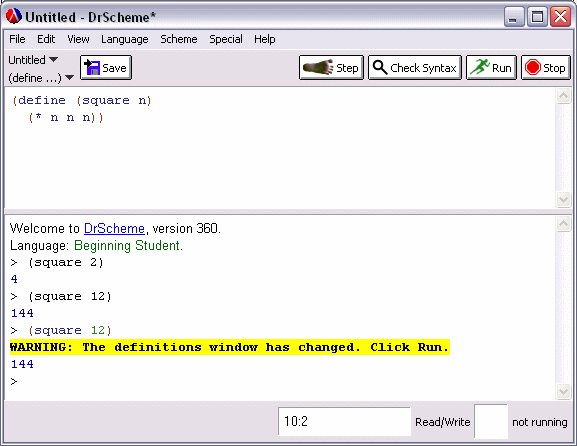Click the '(* n n n))' code line

[66, 118]
